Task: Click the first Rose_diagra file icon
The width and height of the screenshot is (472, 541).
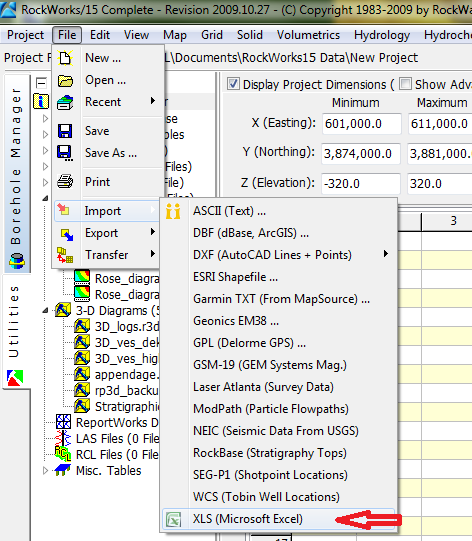Action: point(82,278)
